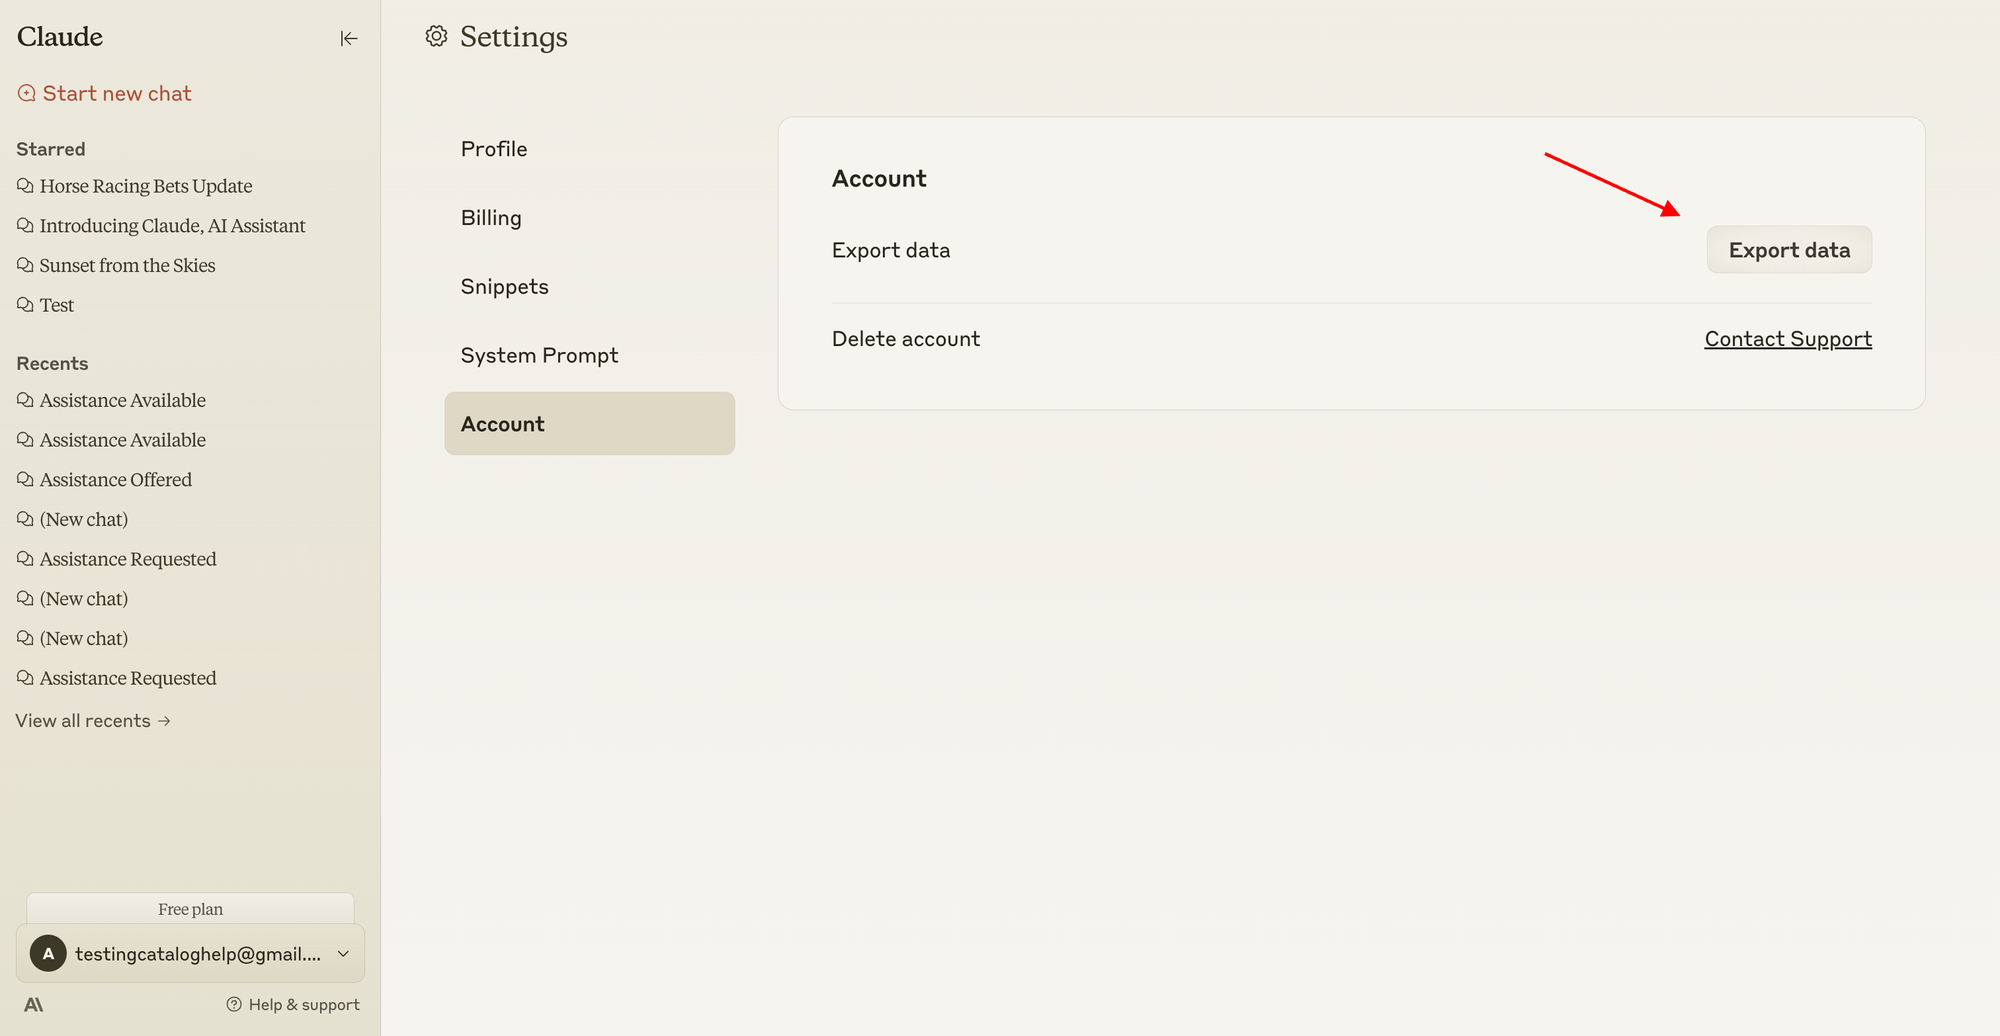The height and width of the screenshot is (1036, 2000).
Task: Click the Recents section heading
Action: (52, 363)
